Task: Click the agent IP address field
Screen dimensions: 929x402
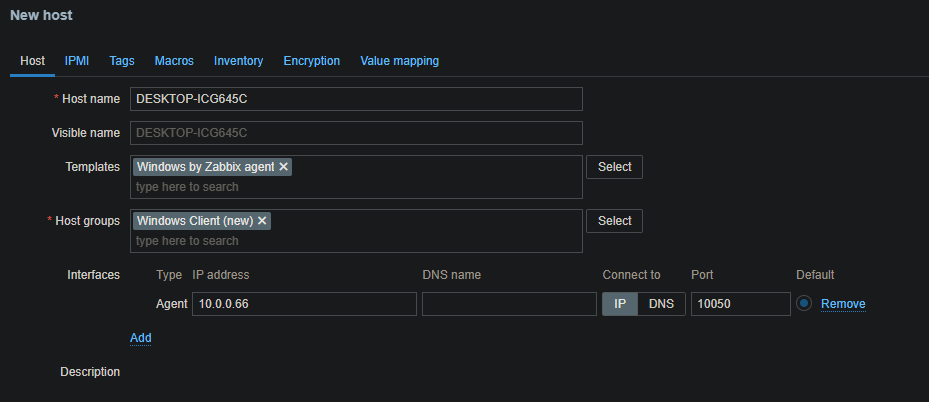Action: pyautogui.click(x=303, y=304)
